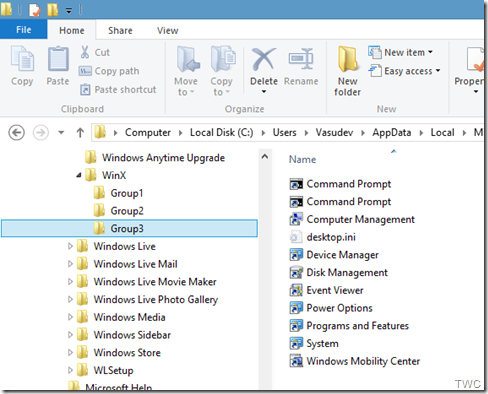Viewport: 488px width, 394px height.
Task: Click quick access New folder icon
Action: click(x=52, y=10)
